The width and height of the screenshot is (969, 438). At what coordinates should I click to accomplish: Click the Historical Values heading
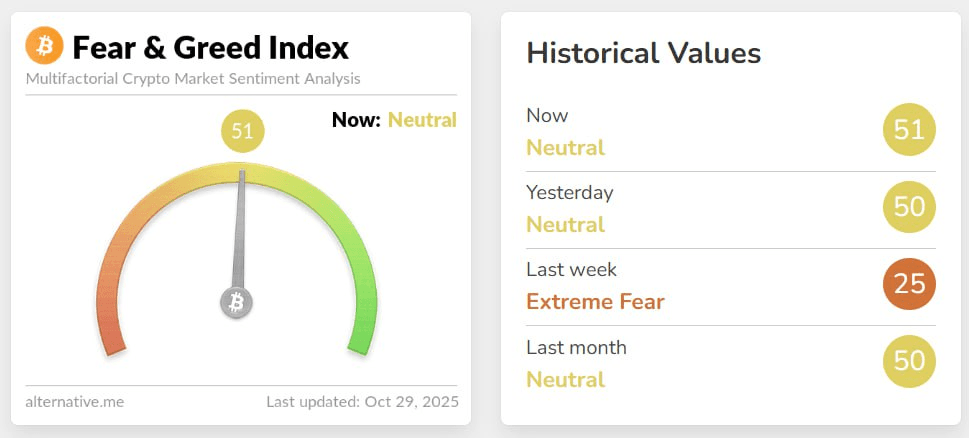(x=643, y=53)
